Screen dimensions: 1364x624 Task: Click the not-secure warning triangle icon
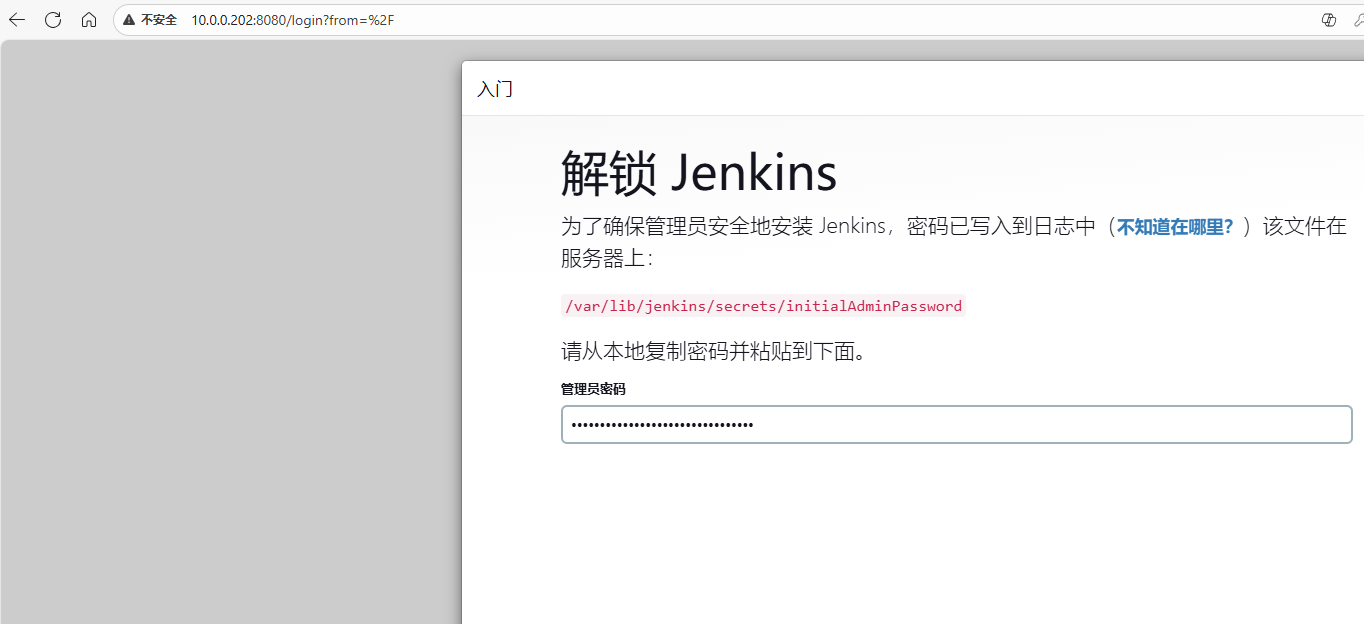point(129,20)
